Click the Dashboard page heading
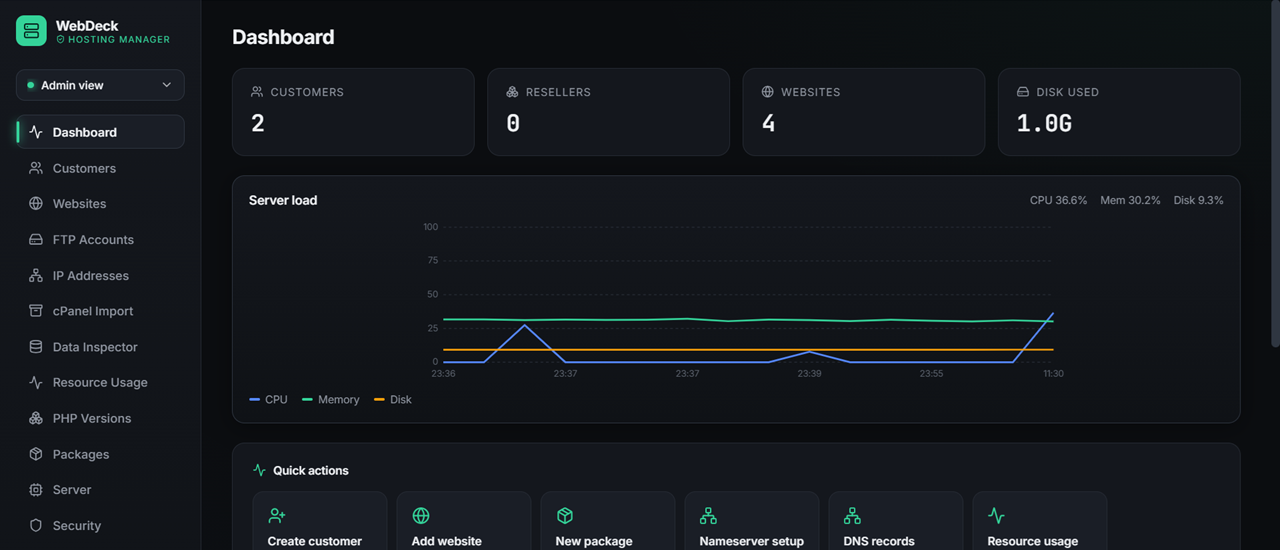Image resolution: width=1280 pixels, height=550 pixels. pos(283,37)
